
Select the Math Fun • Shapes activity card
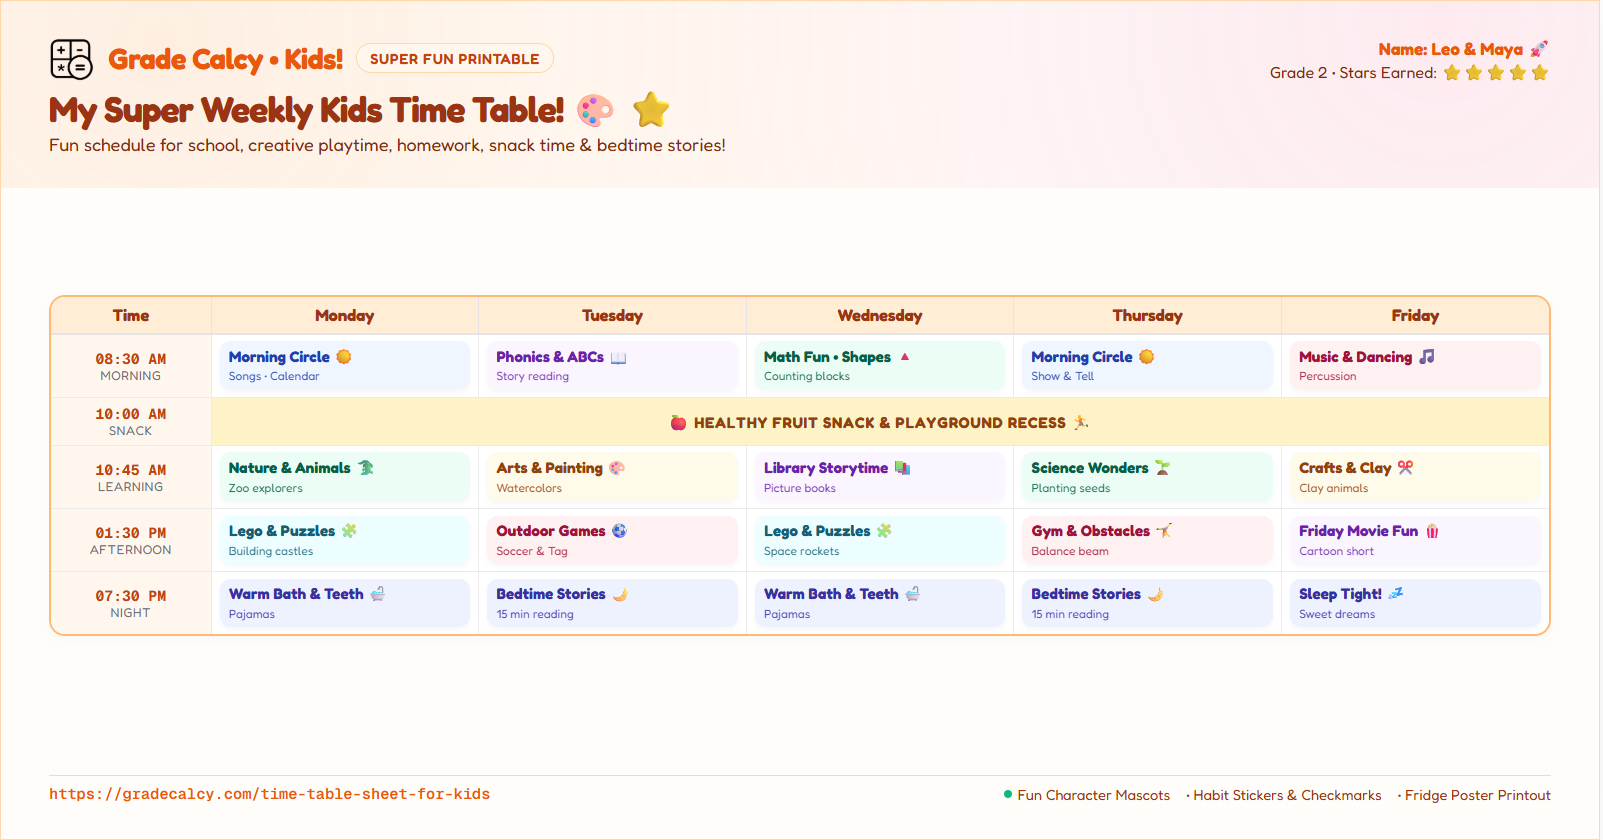pos(880,366)
